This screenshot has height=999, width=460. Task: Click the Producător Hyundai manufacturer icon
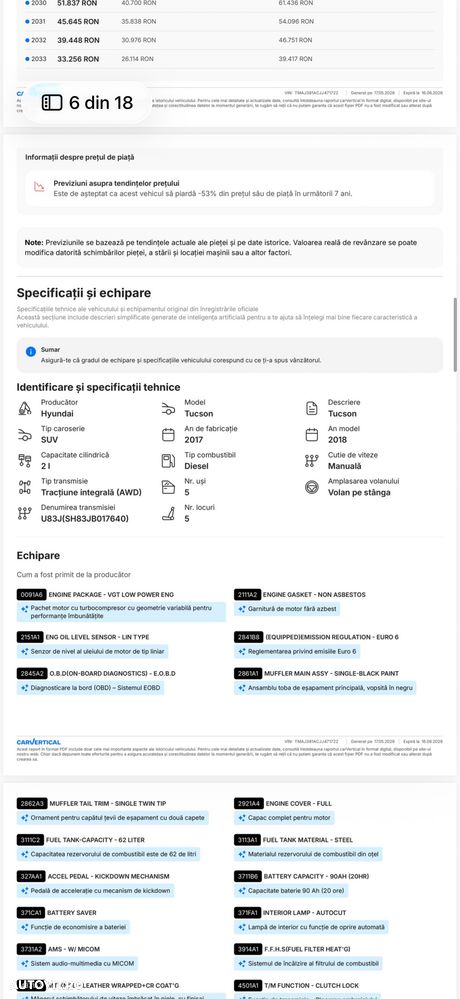25,408
